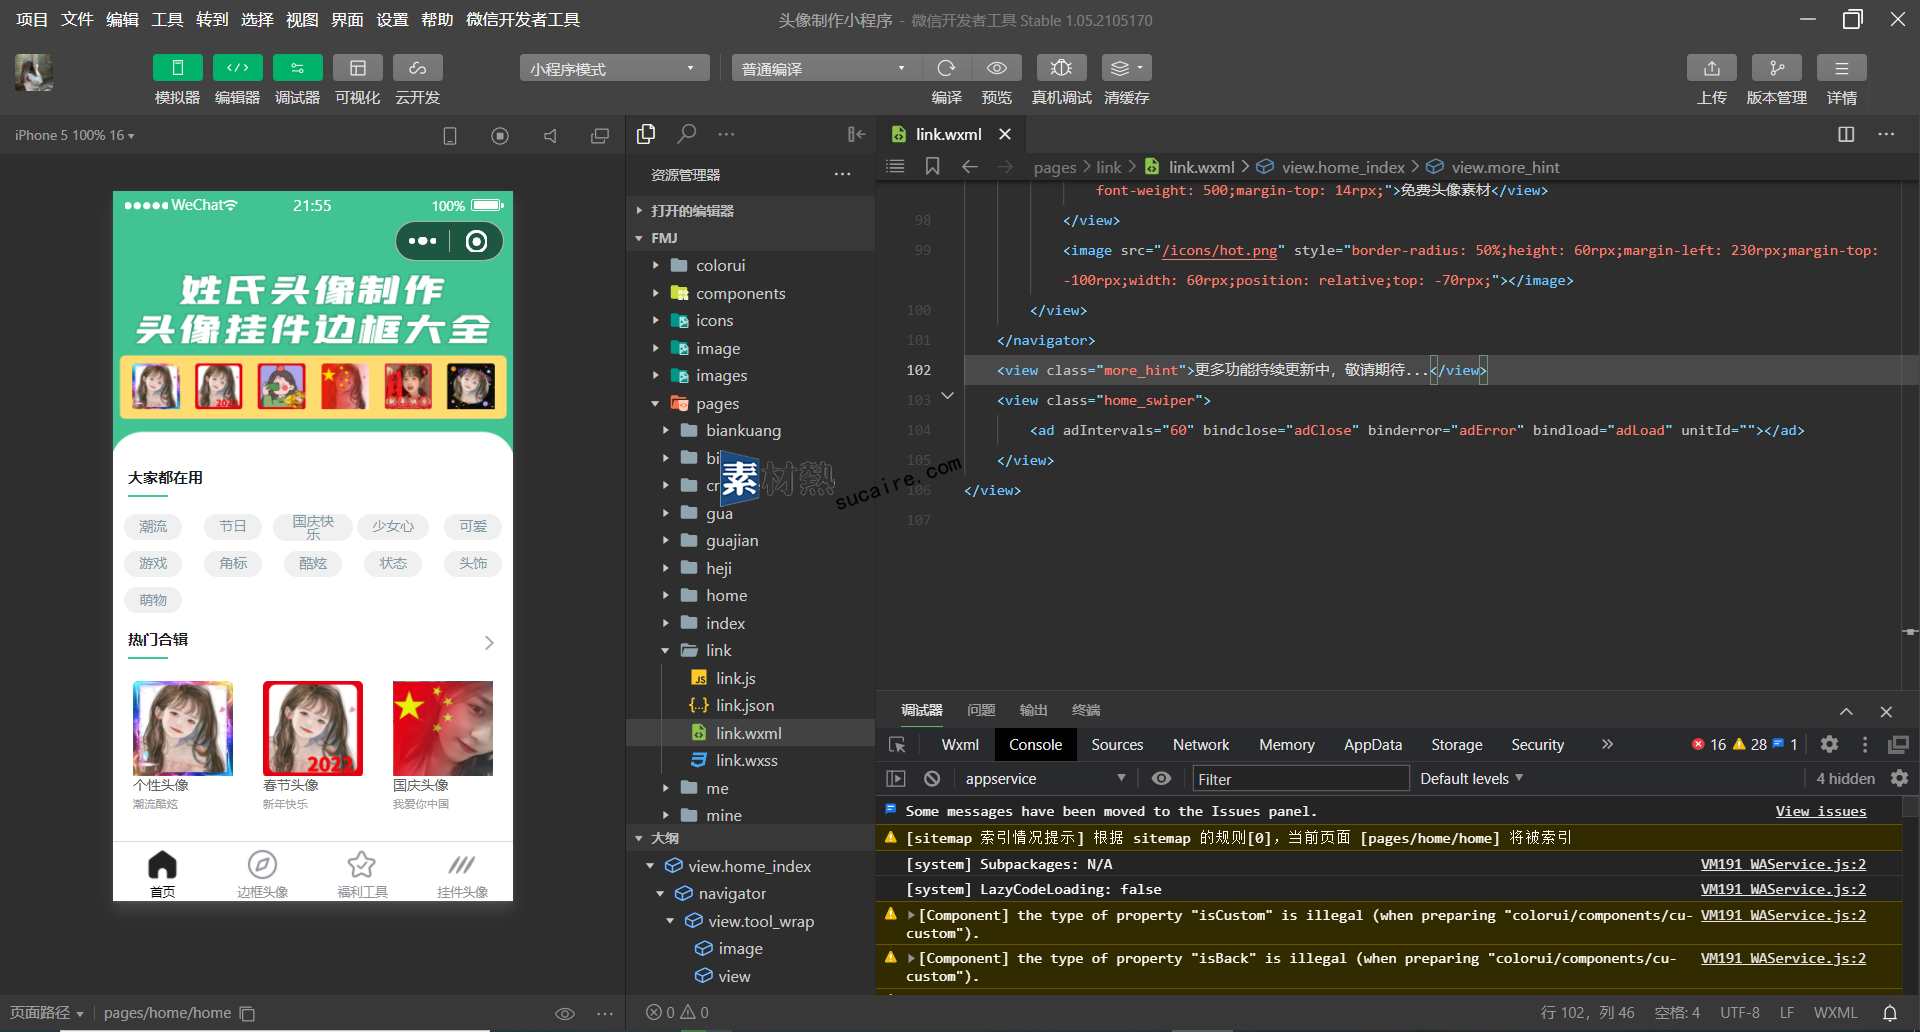Switch to the Network devtools tab

[1201, 745]
